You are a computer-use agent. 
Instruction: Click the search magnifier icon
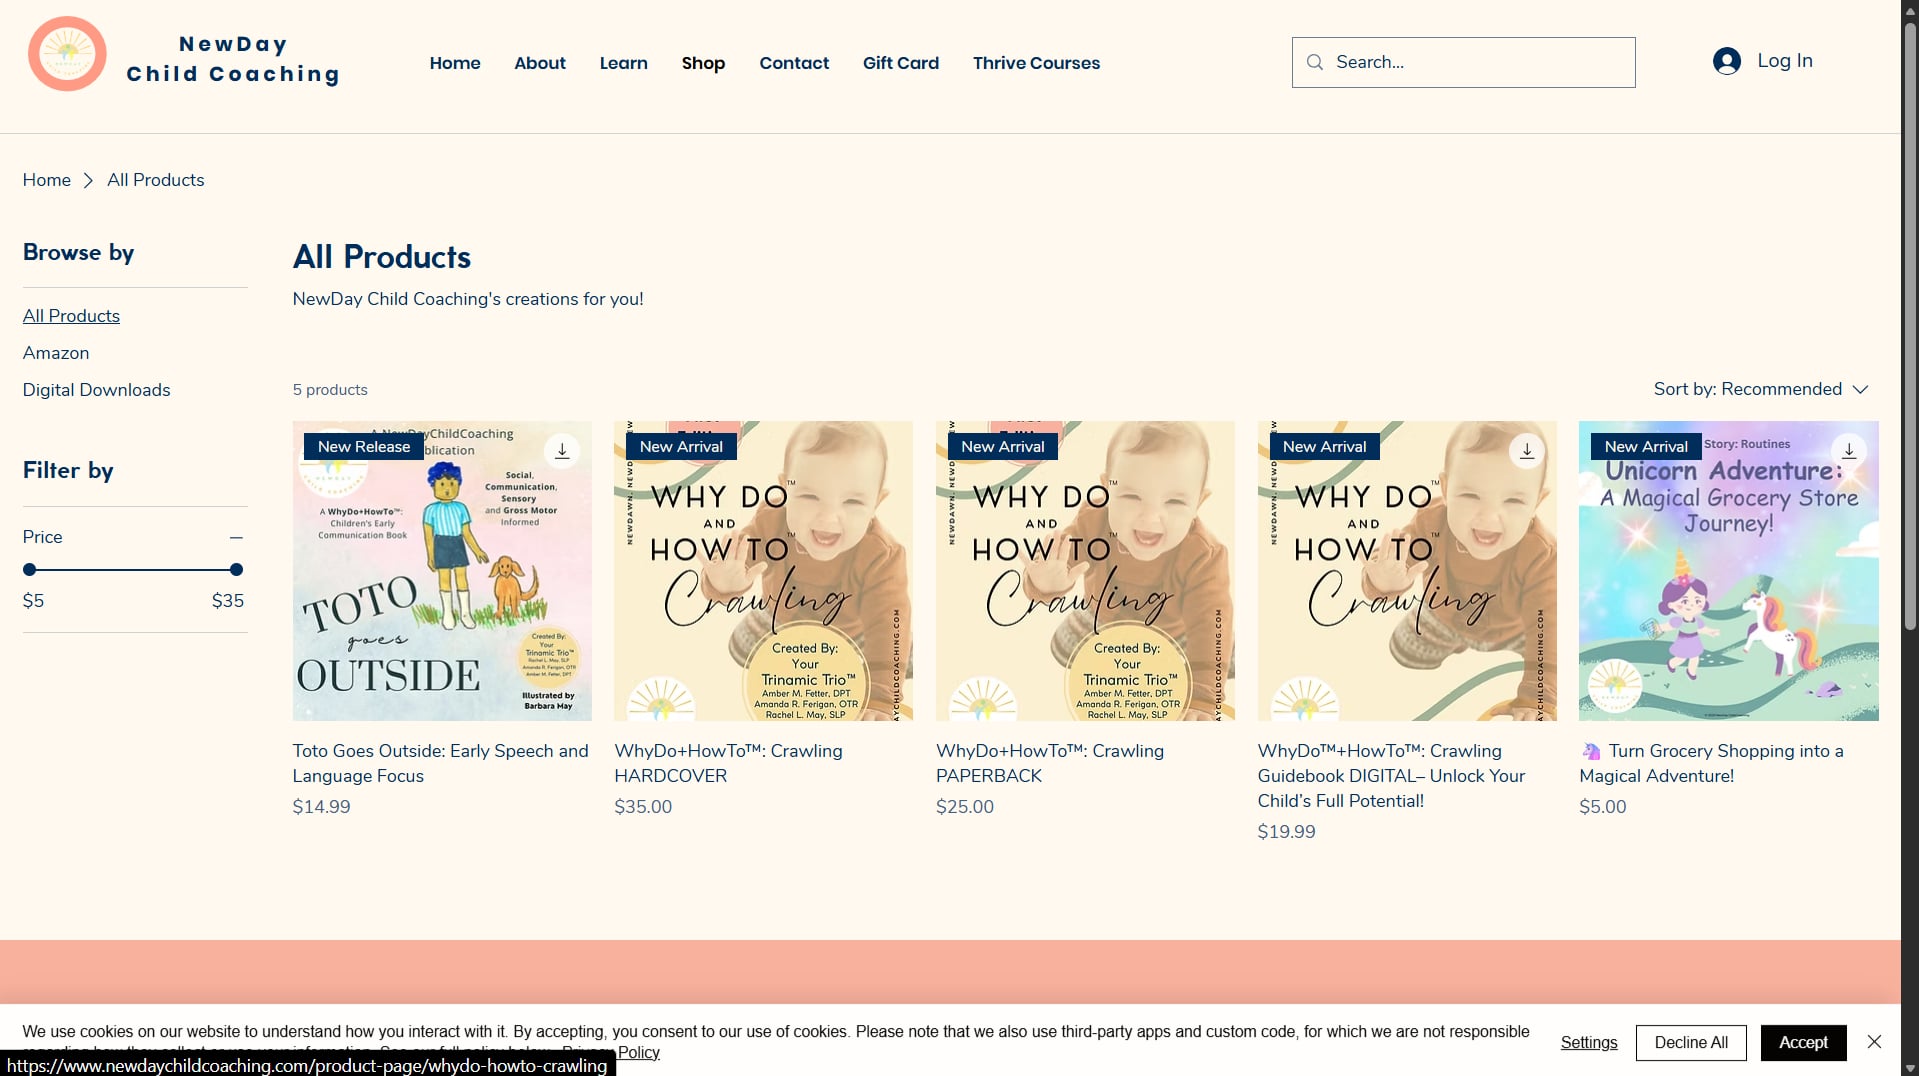[x=1315, y=62]
